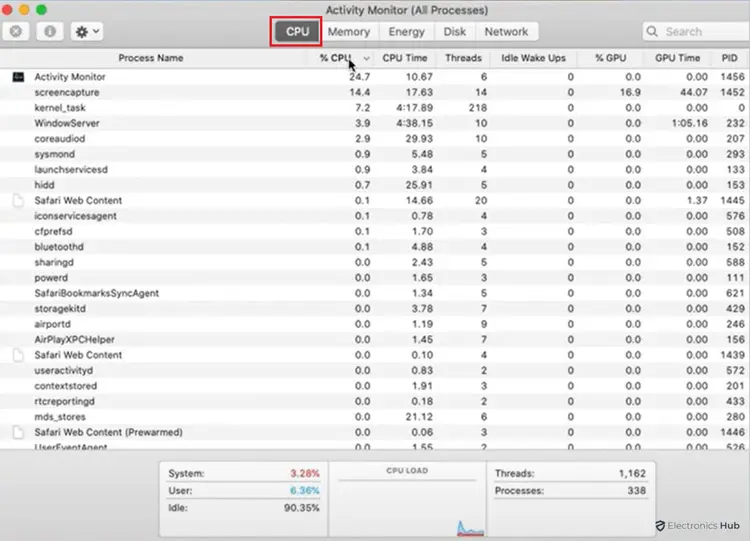Sort by the Threads column header
The height and width of the screenshot is (541, 750).
point(463,58)
